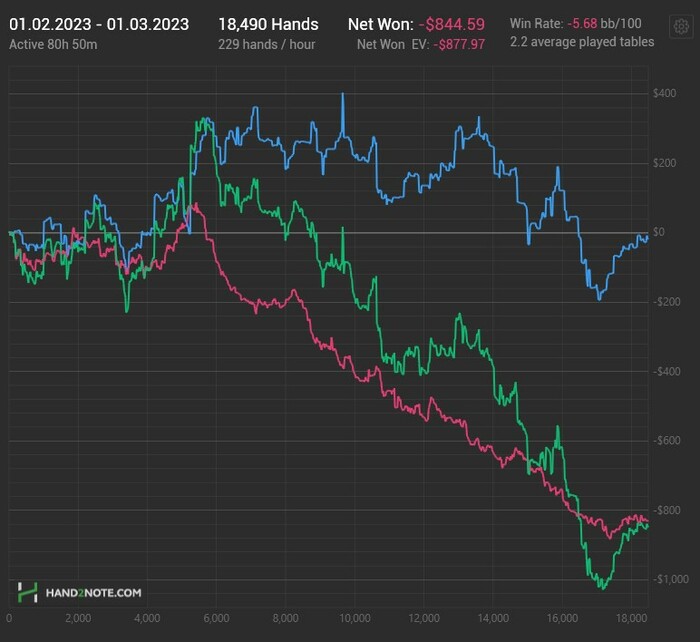The width and height of the screenshot is (700, 642).
Task: Click the $0 y-axis label
Action: (x=659, y=232)
